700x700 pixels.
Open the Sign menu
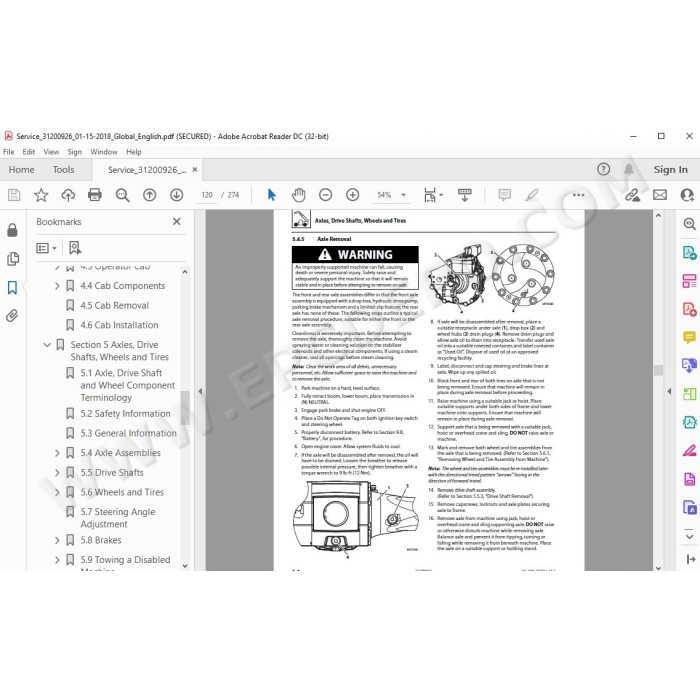(x=75, y=152)
